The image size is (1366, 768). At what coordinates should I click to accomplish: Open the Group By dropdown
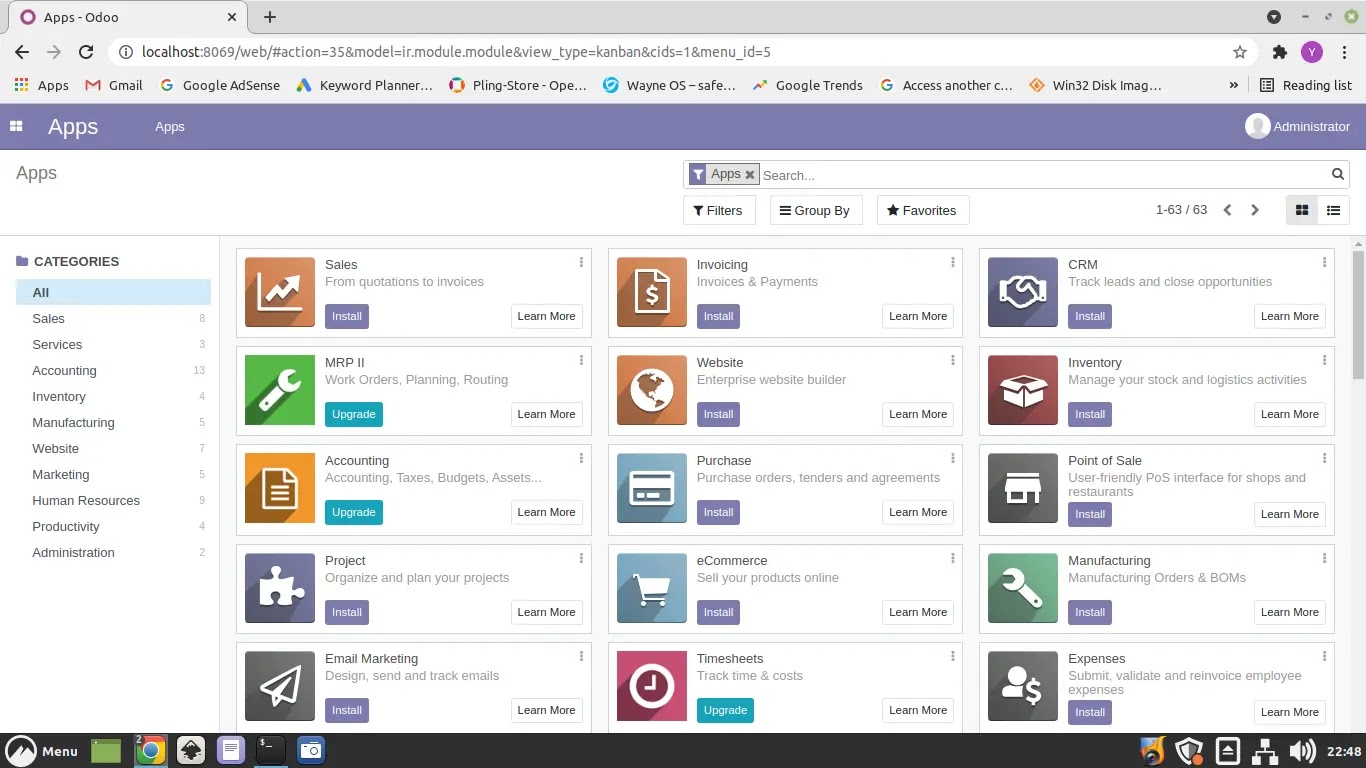click(x=816, y=210)
